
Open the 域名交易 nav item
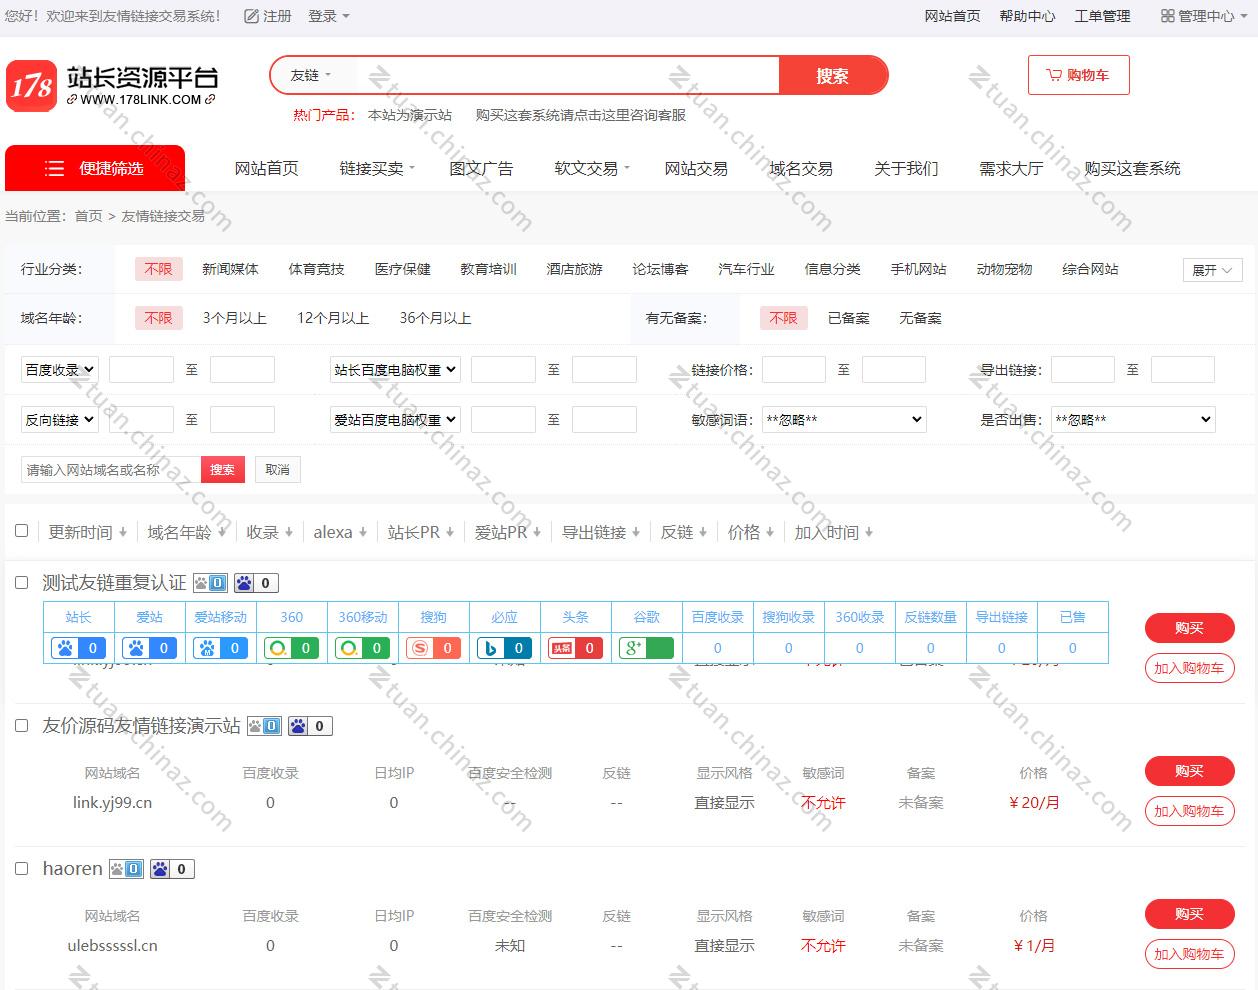pyautogui.click(x=801, y=168)
